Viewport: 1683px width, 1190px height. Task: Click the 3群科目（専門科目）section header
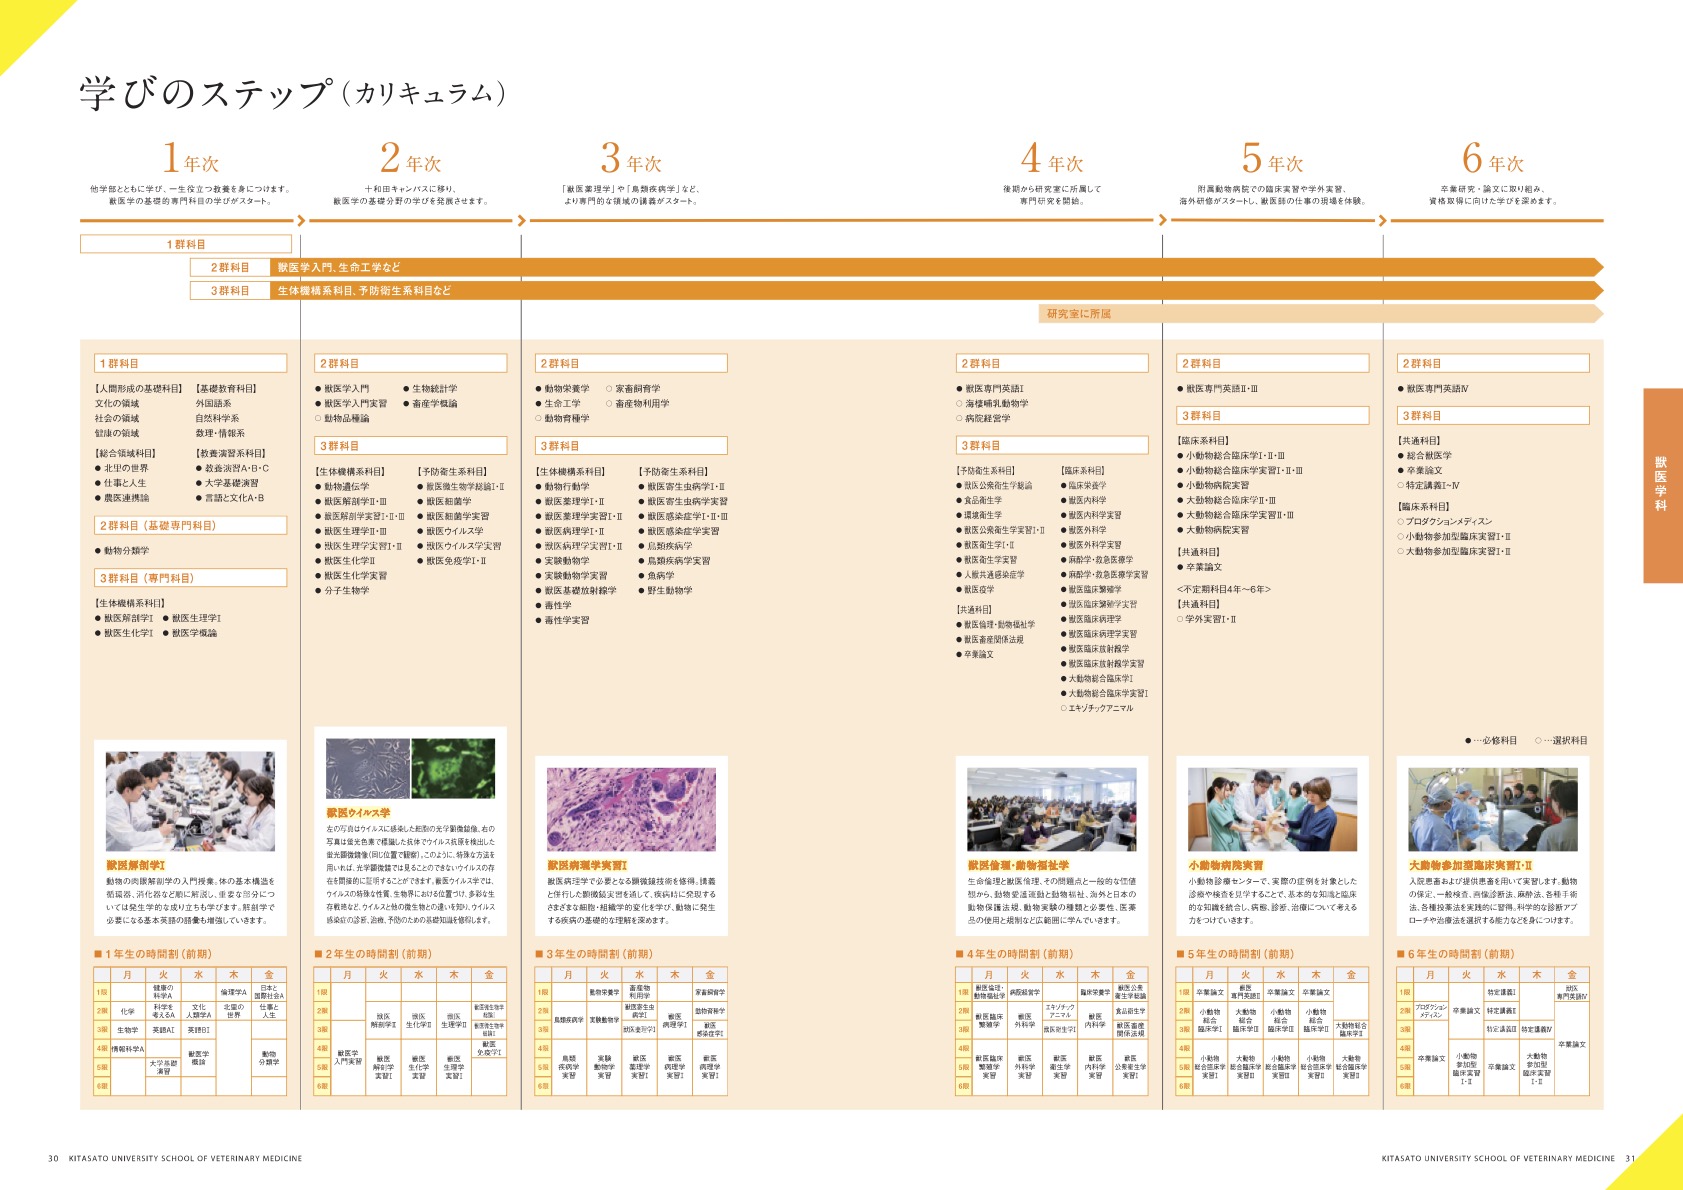[x=191, y=578]
